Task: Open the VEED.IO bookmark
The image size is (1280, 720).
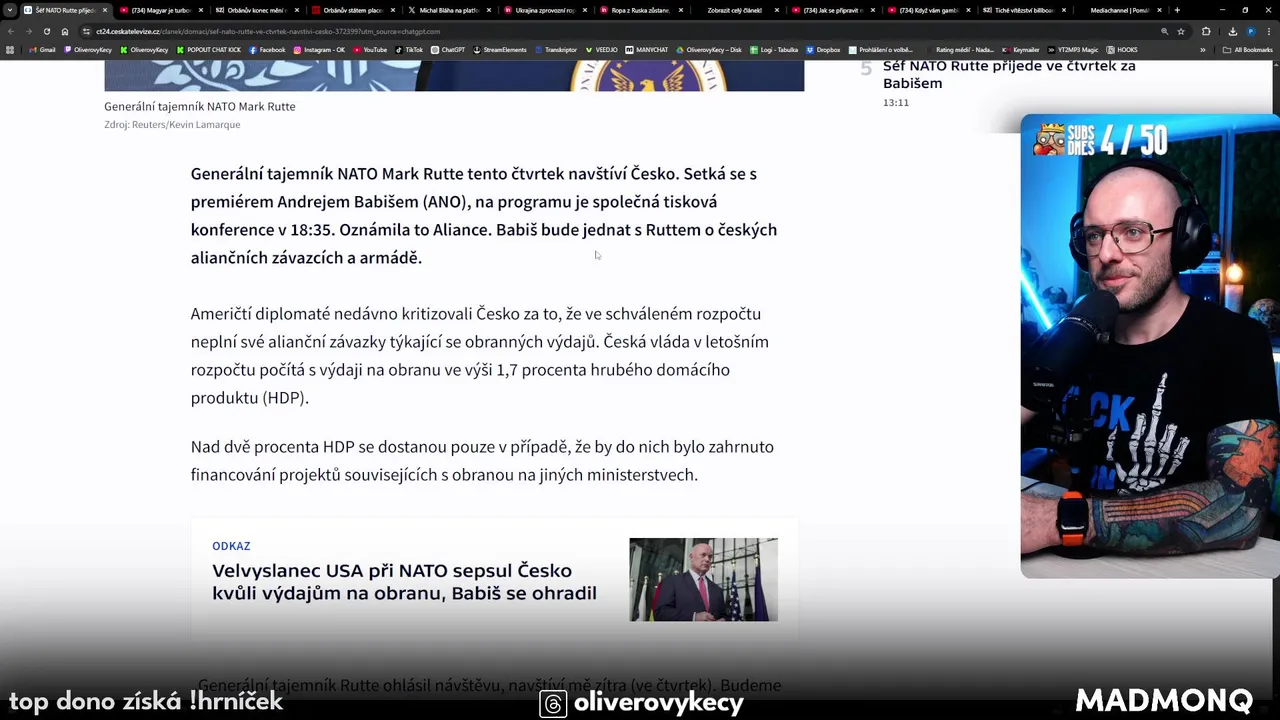Action: pos(602,50)
